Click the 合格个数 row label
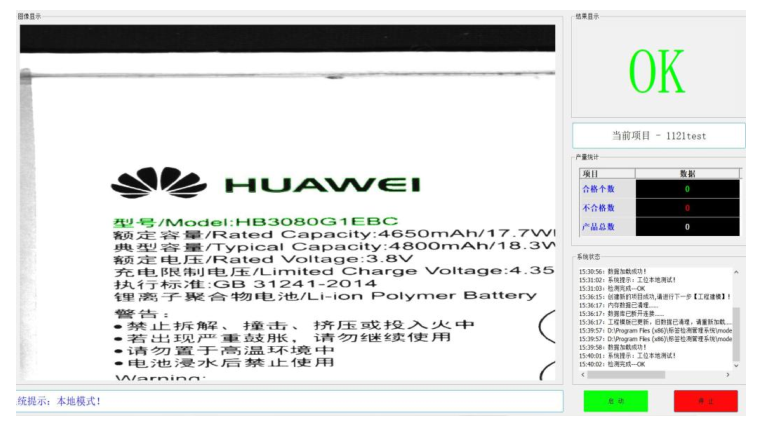 coord(598,189)
